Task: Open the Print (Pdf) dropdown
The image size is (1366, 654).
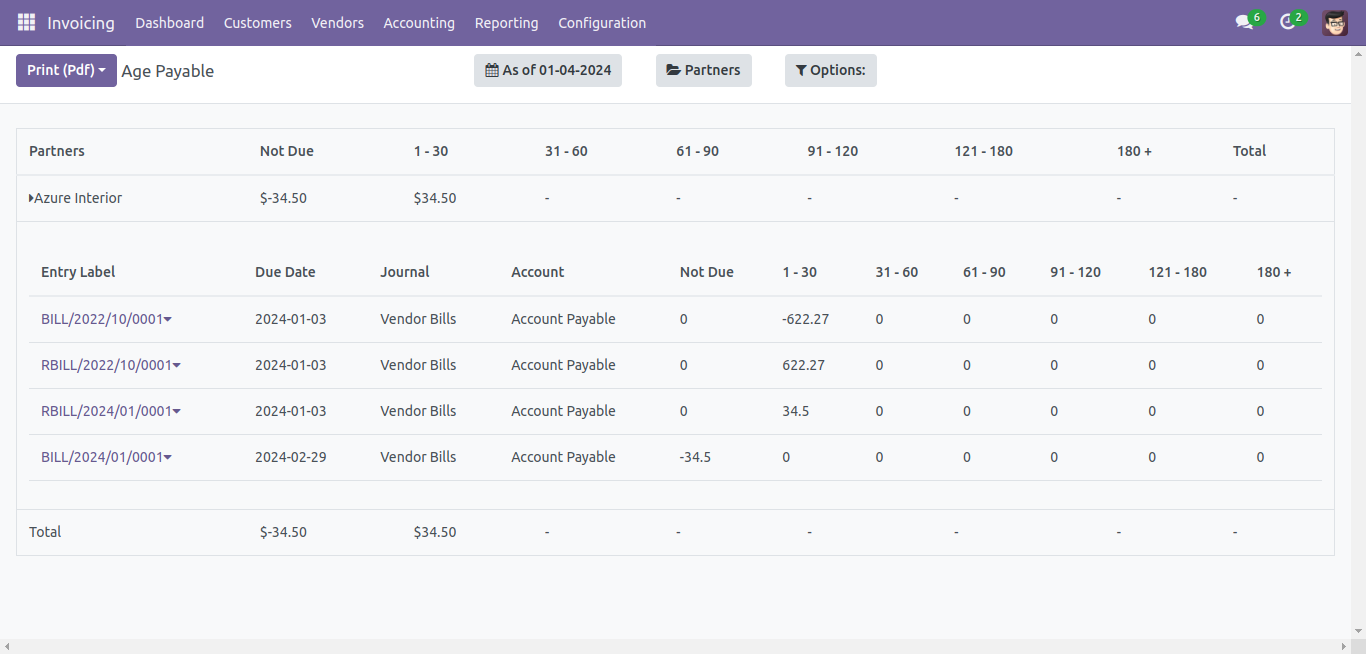Action: (66, 70)
